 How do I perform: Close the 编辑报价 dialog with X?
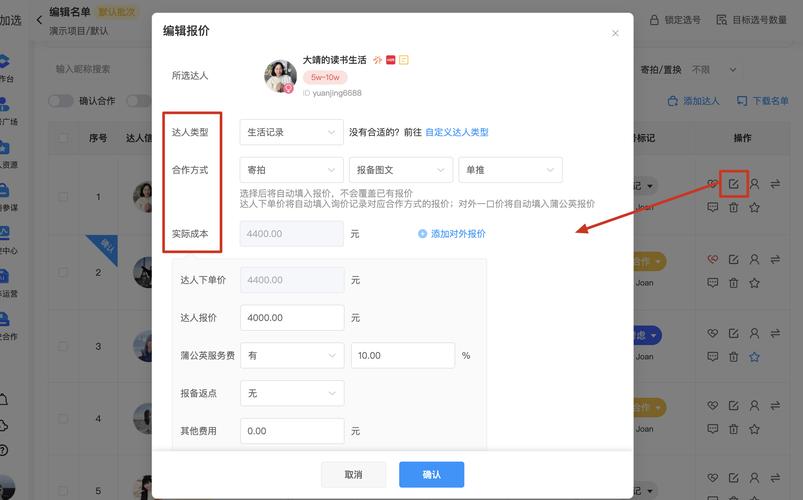tap(615, 33)
